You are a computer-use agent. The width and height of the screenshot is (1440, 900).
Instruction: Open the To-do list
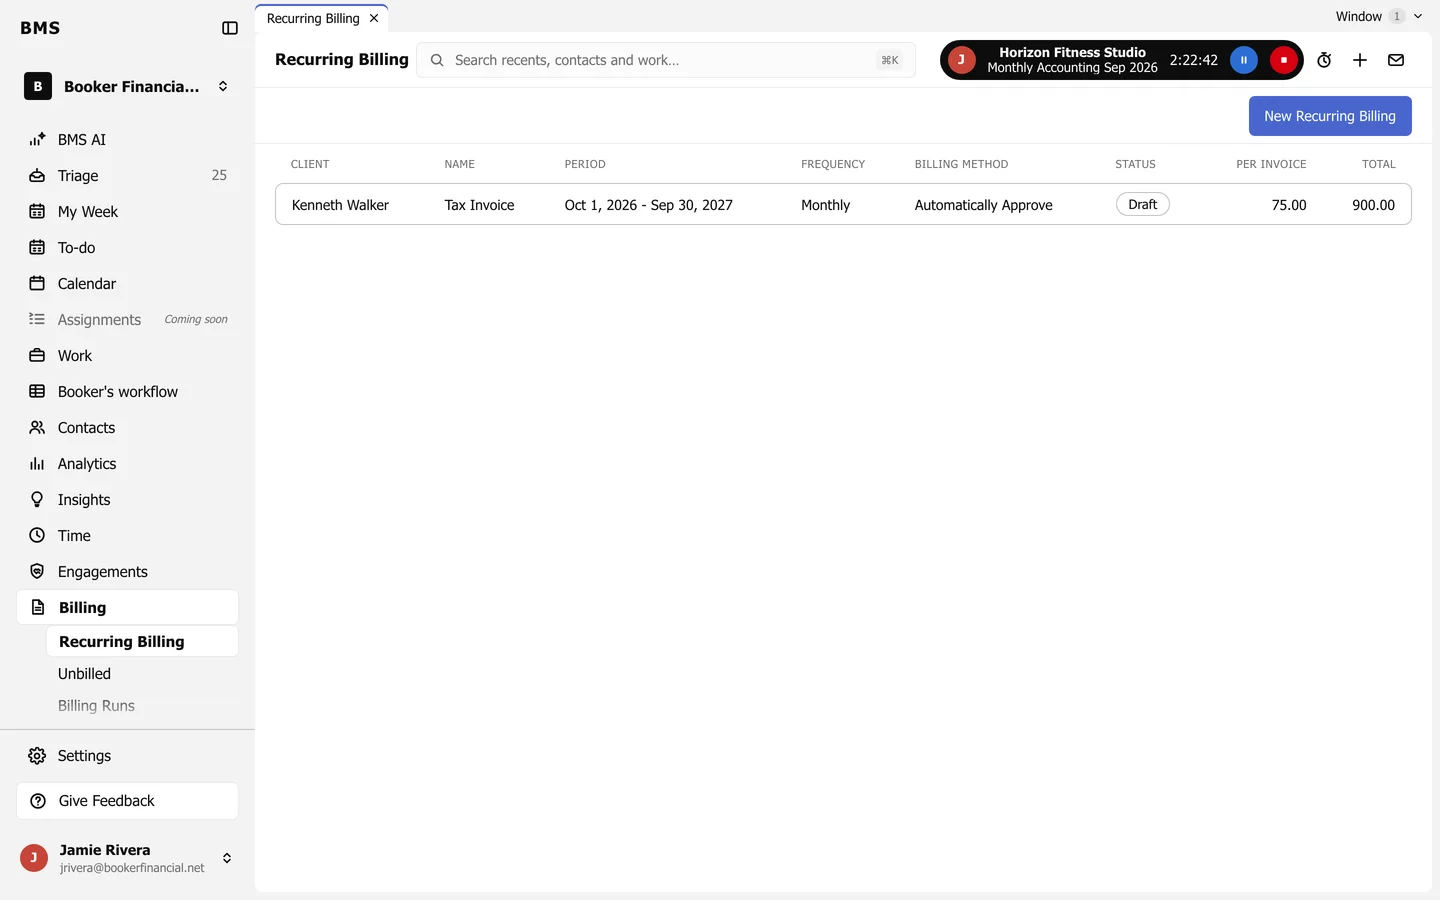(x=127, y=247)
